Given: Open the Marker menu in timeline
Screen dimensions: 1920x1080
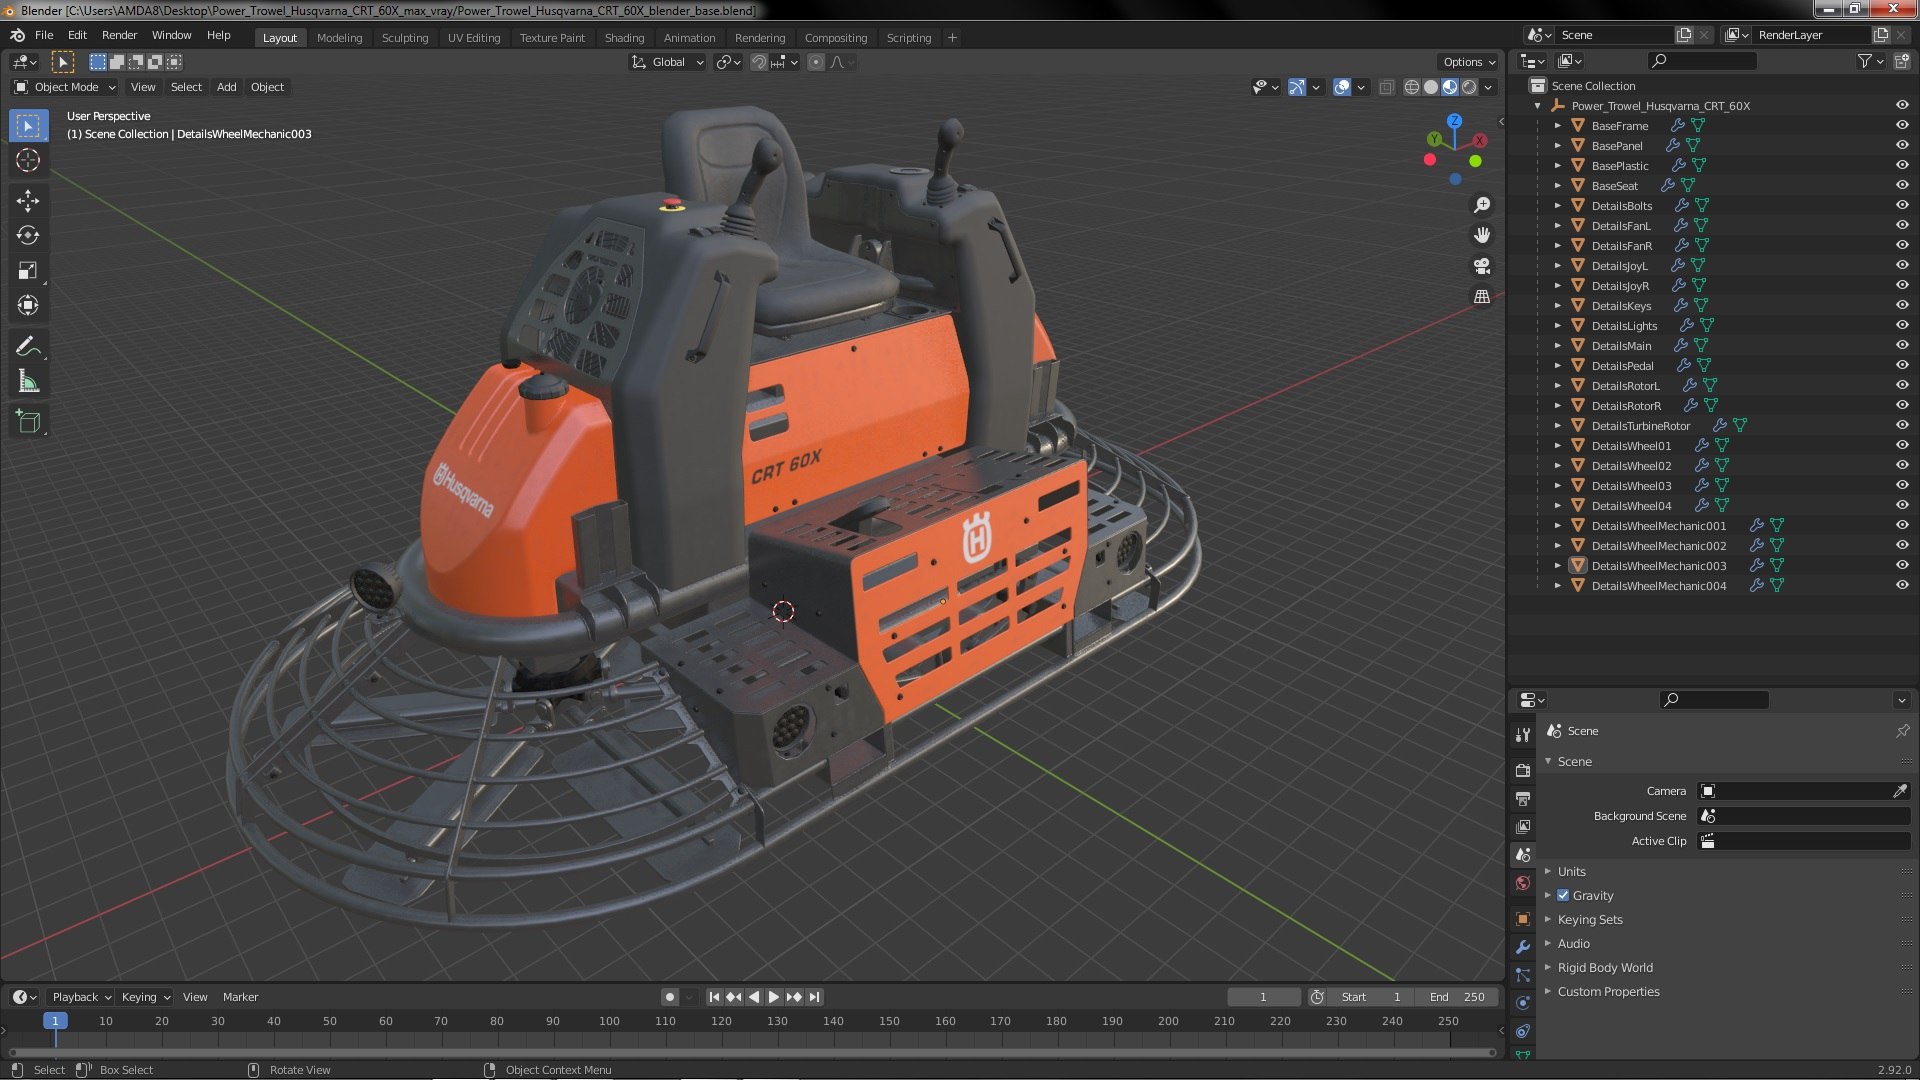Looking at the screenshot, I should (x=240, y=997).
